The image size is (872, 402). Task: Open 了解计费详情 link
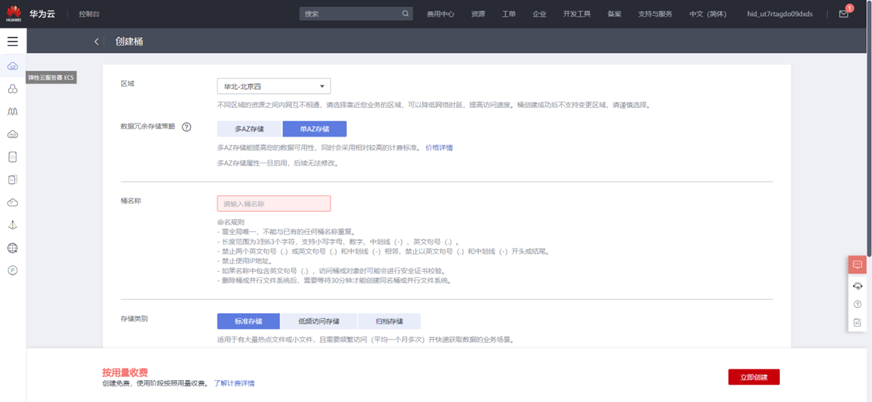[234, 383]
